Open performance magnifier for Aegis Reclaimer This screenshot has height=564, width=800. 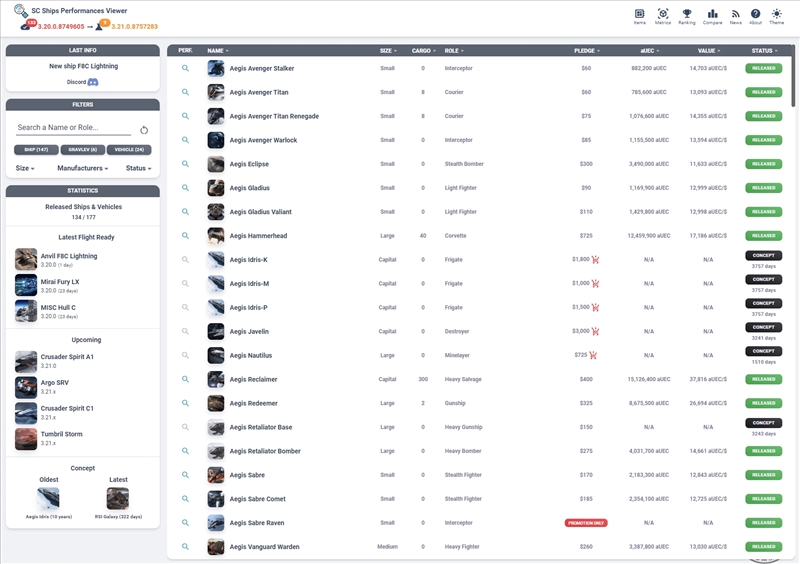tap(185, 379)
